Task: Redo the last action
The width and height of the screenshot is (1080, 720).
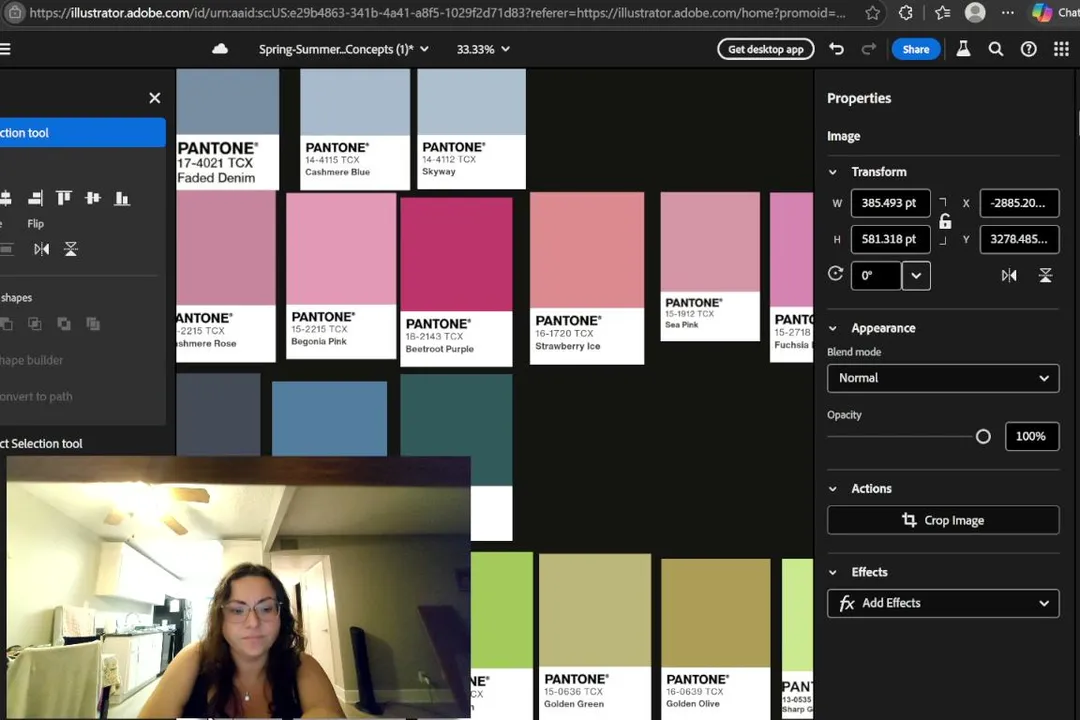Action: tap(869, 49)
